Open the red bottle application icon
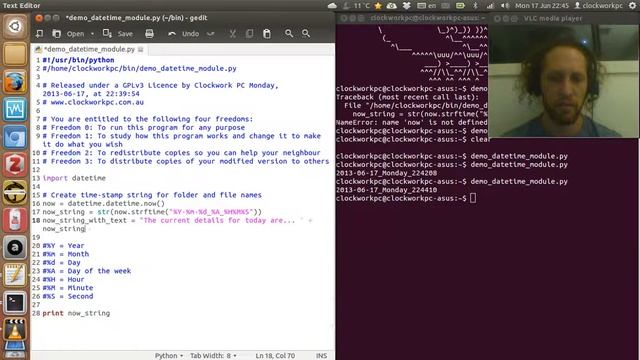640x360 pixels. [x=15, y=220]
